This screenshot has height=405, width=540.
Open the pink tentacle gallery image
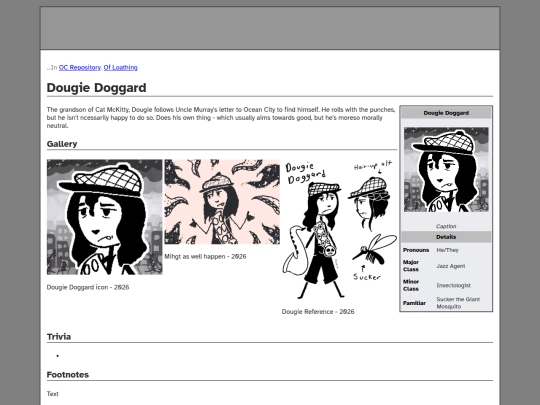click(222, 202)
